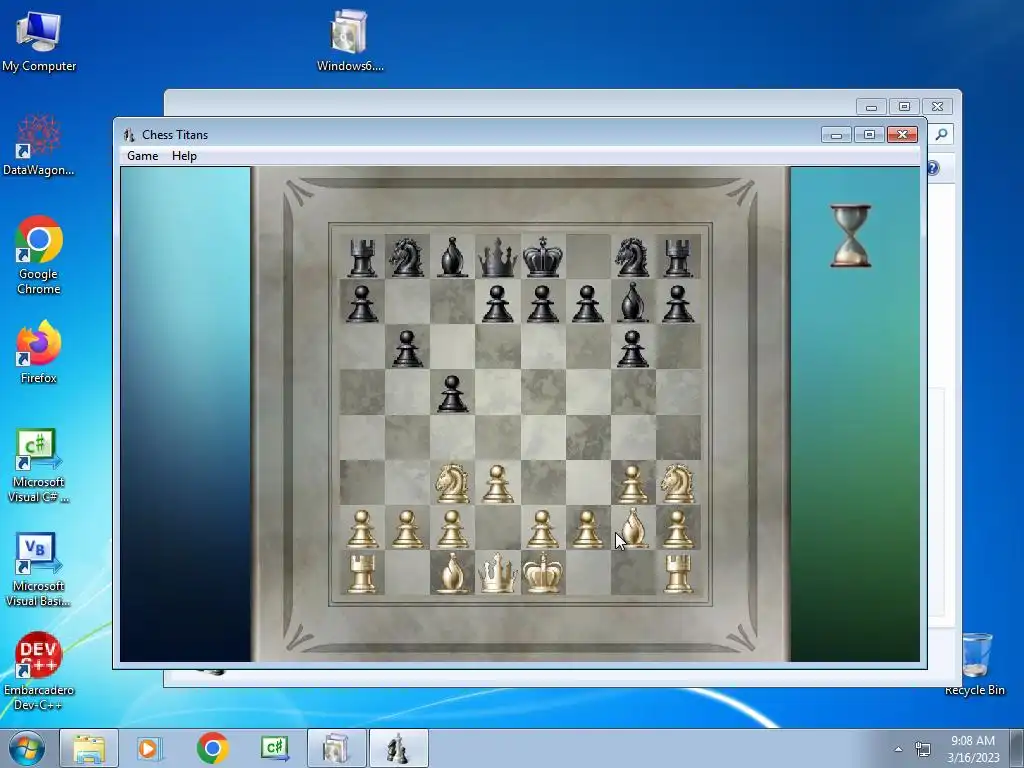Select the Firefox desktop shortcut
This screenshot has height=768, width=1024.
(x=39, y=353)
